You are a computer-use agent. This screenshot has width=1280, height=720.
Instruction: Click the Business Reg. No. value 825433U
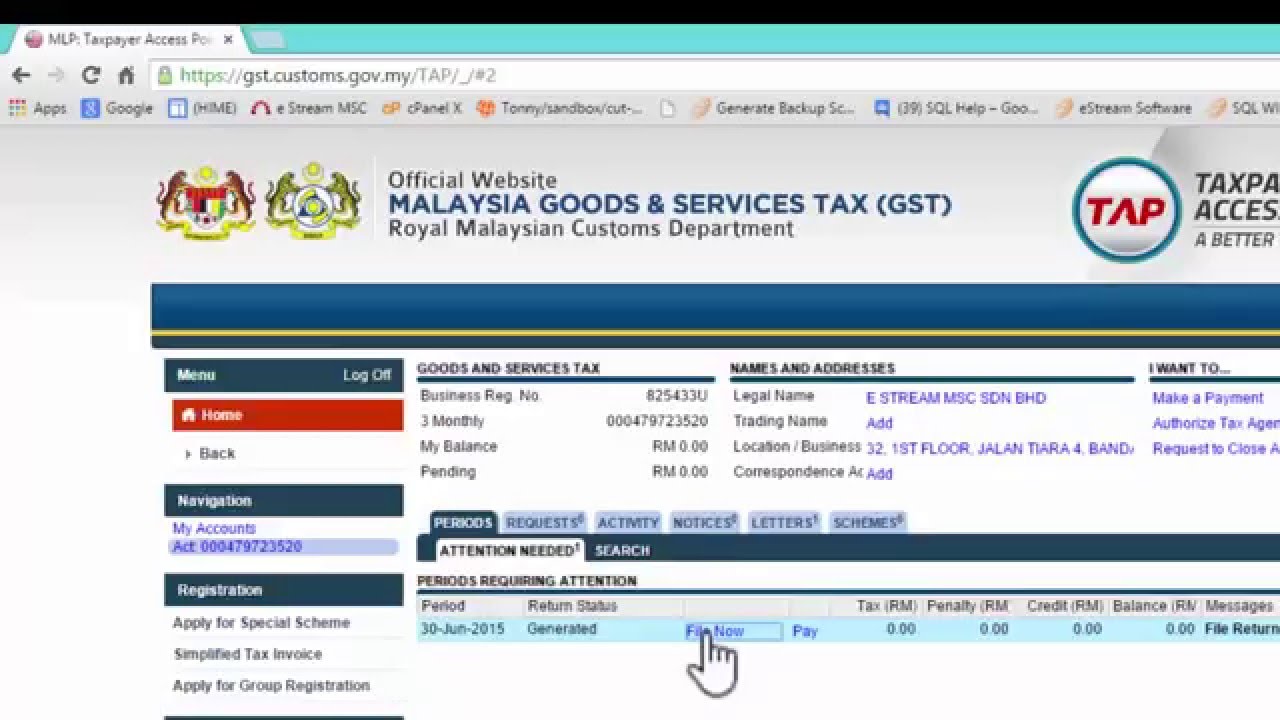click(x=677, y=396)
